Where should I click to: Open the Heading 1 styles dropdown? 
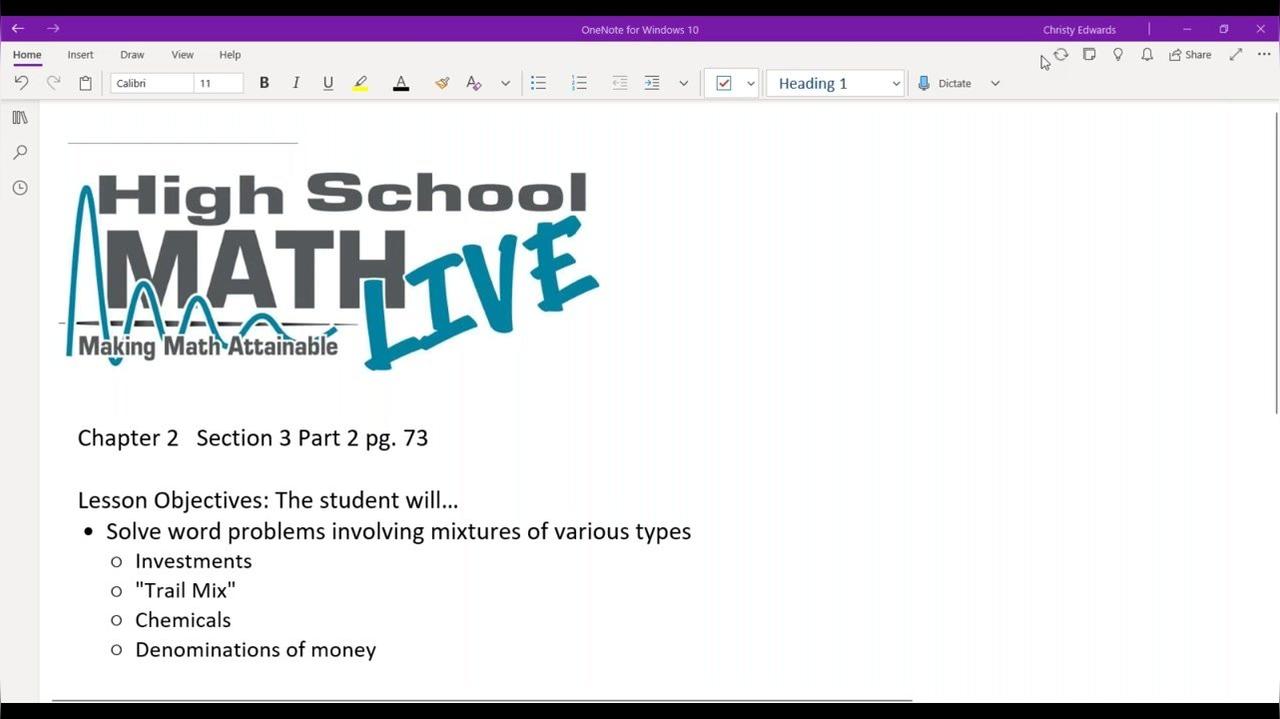[x=836, y=83]
